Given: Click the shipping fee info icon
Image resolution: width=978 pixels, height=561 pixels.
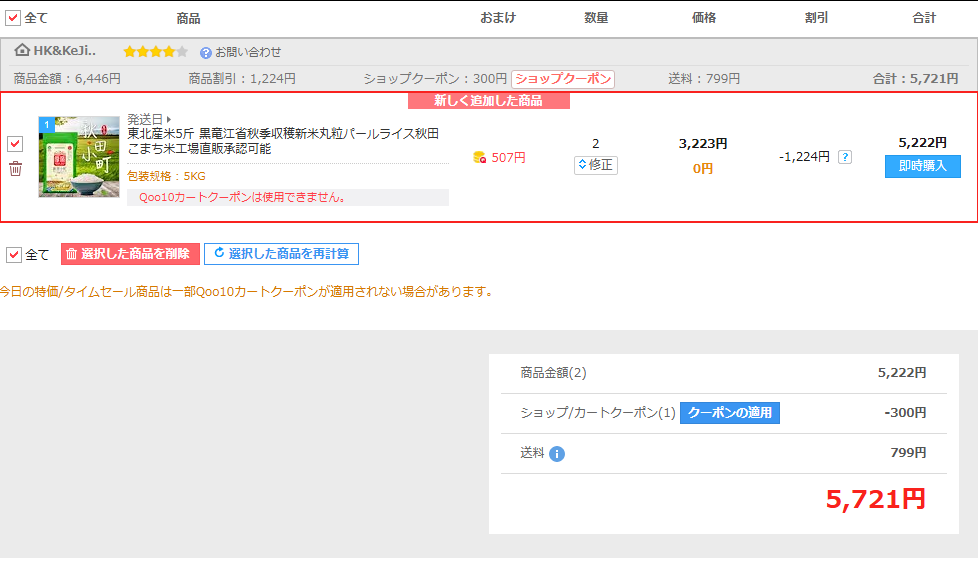Looking at the screenshot, I should point(557,454).
